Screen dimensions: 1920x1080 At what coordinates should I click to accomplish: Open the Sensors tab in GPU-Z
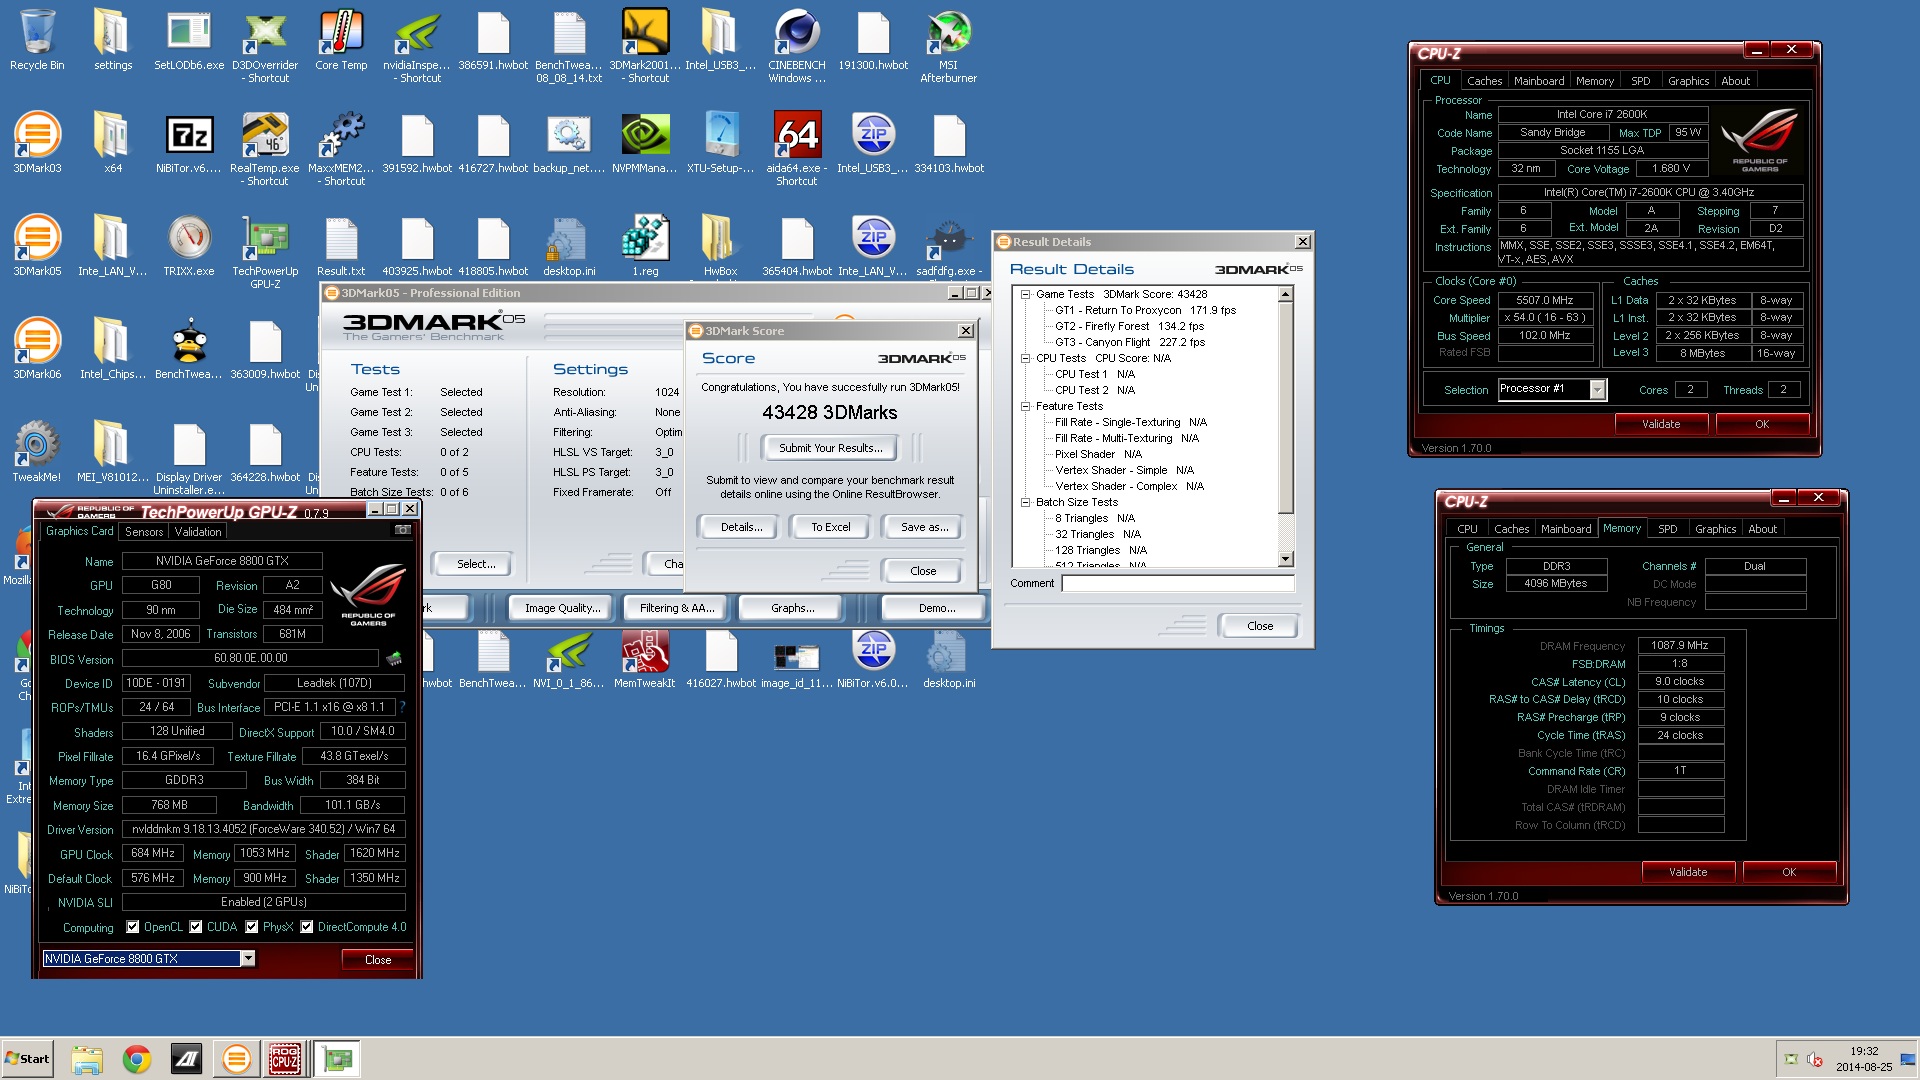(144, 532)
